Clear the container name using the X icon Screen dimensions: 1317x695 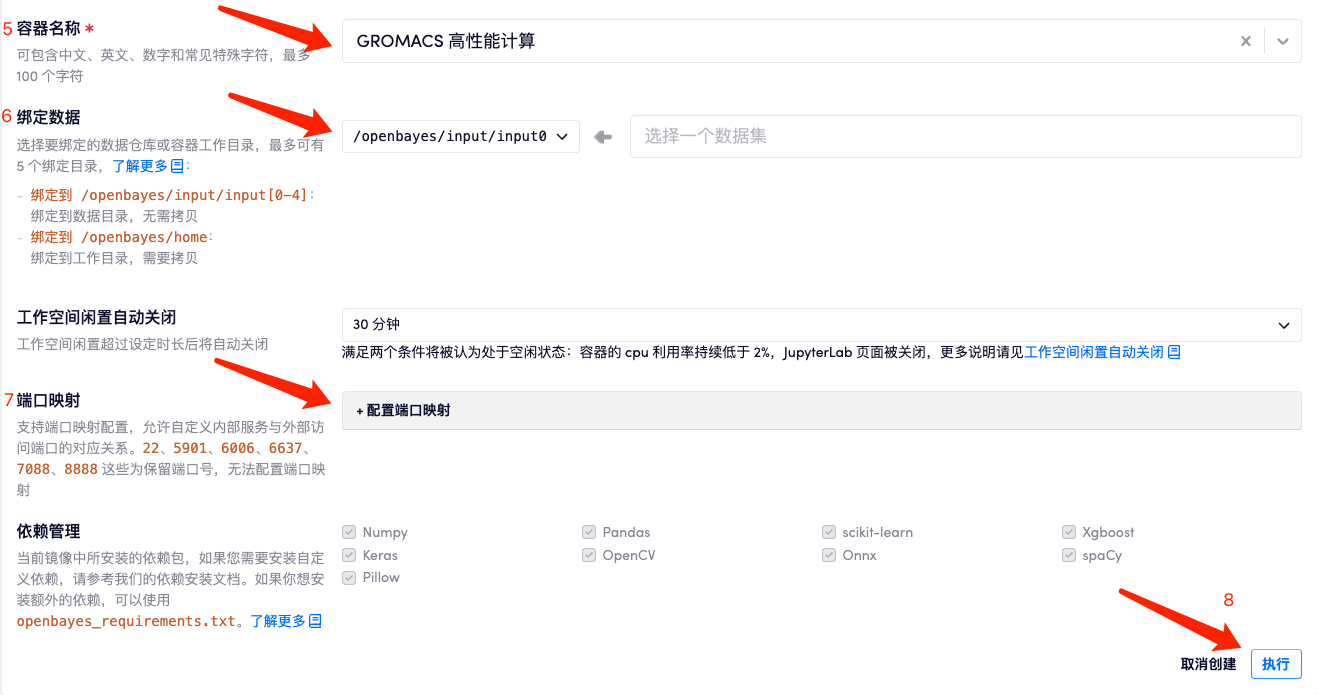coord(1245,41)
